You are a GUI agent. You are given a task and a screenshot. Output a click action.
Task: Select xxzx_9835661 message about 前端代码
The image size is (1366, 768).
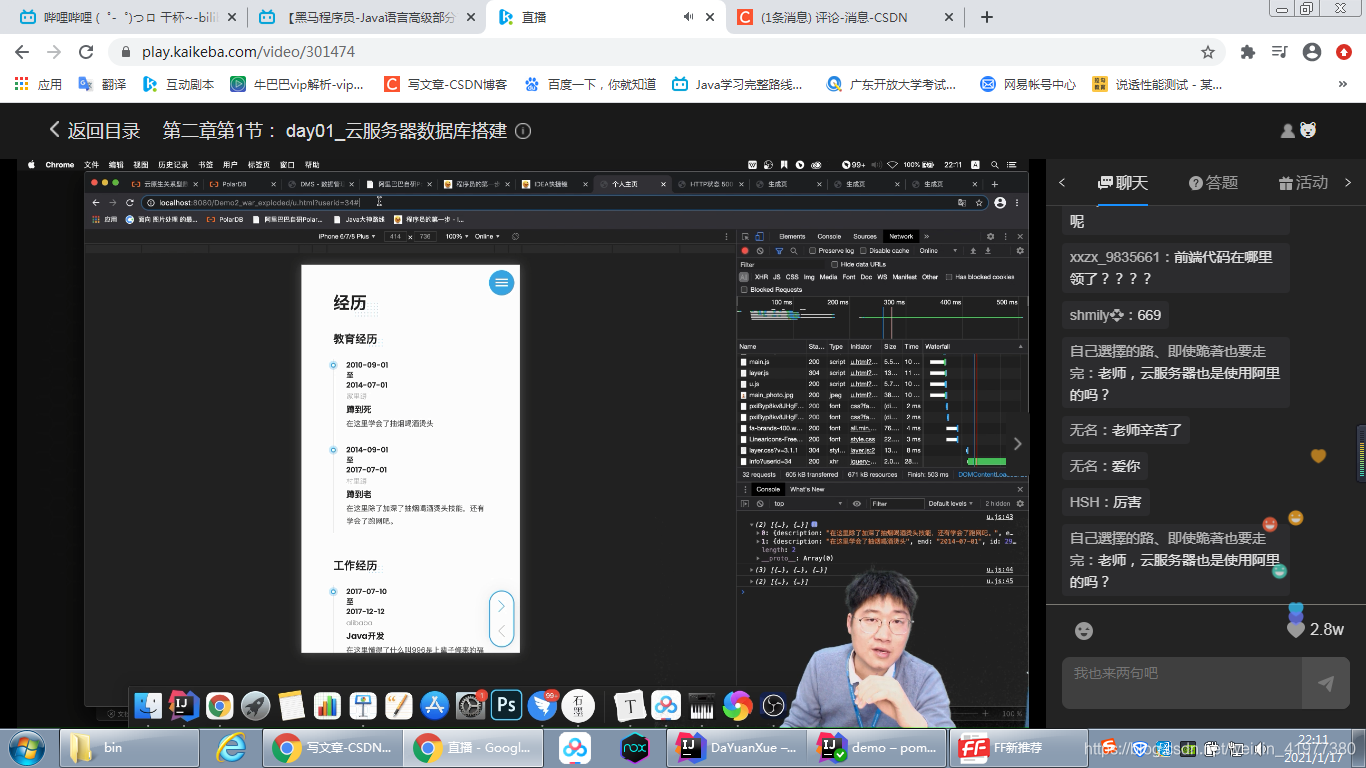coord(1175,268)
